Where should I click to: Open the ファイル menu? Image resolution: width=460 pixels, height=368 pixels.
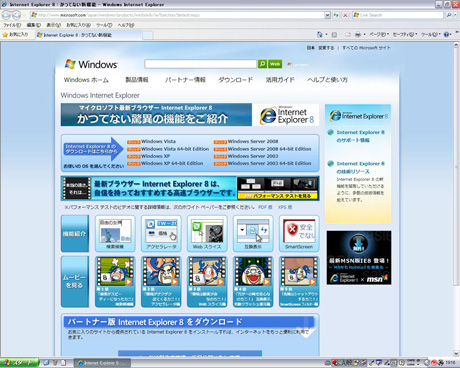[x=12, y=25]
